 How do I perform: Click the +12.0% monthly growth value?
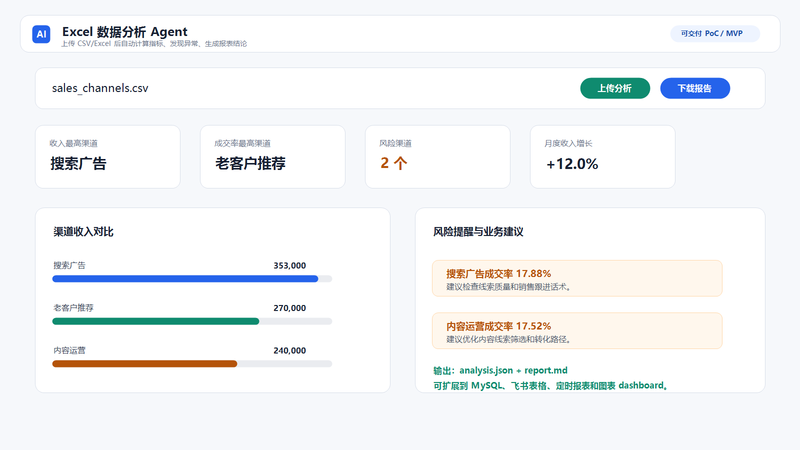571,164
